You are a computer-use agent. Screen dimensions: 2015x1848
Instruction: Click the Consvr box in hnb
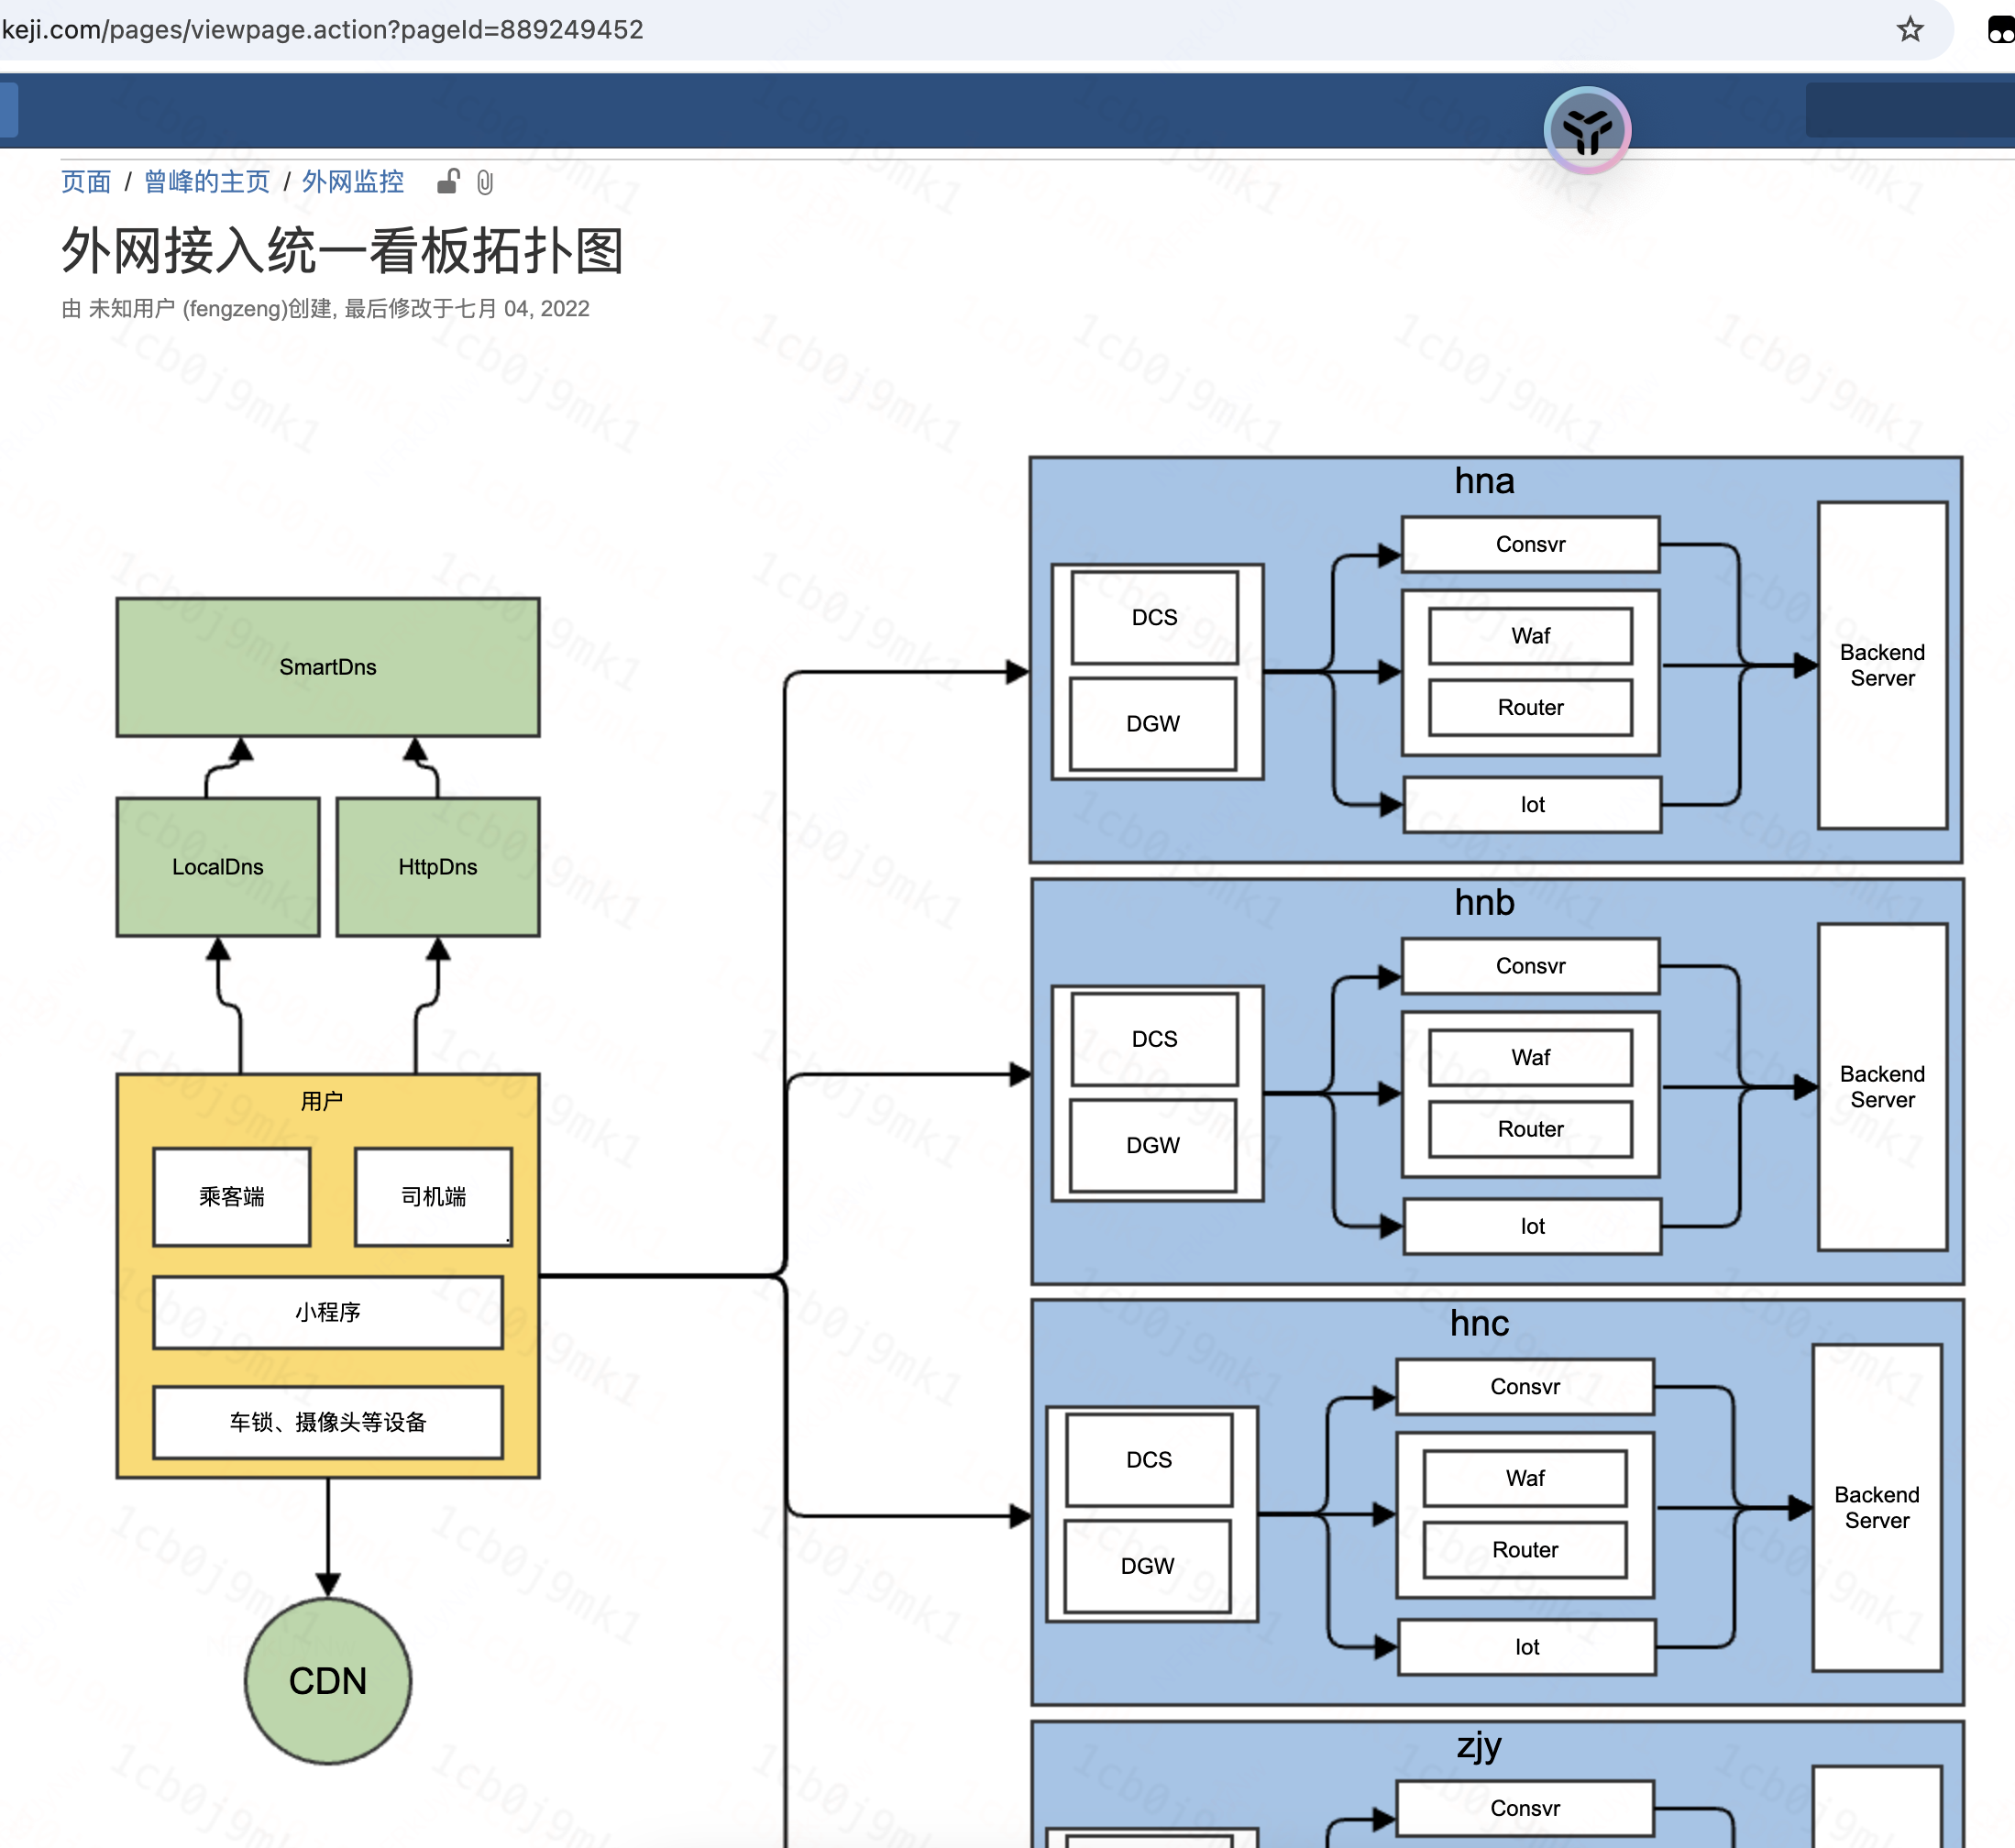pos(1531,966)
